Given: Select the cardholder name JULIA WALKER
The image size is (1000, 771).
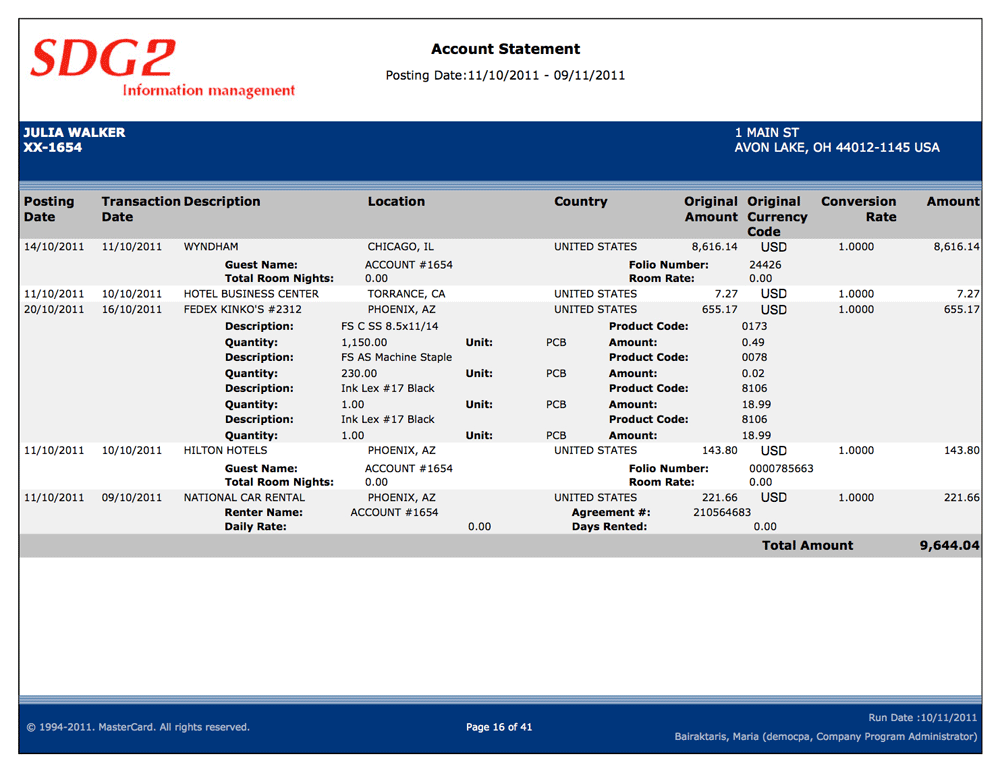Looking at the screenshot, I should tap(74, 133).
